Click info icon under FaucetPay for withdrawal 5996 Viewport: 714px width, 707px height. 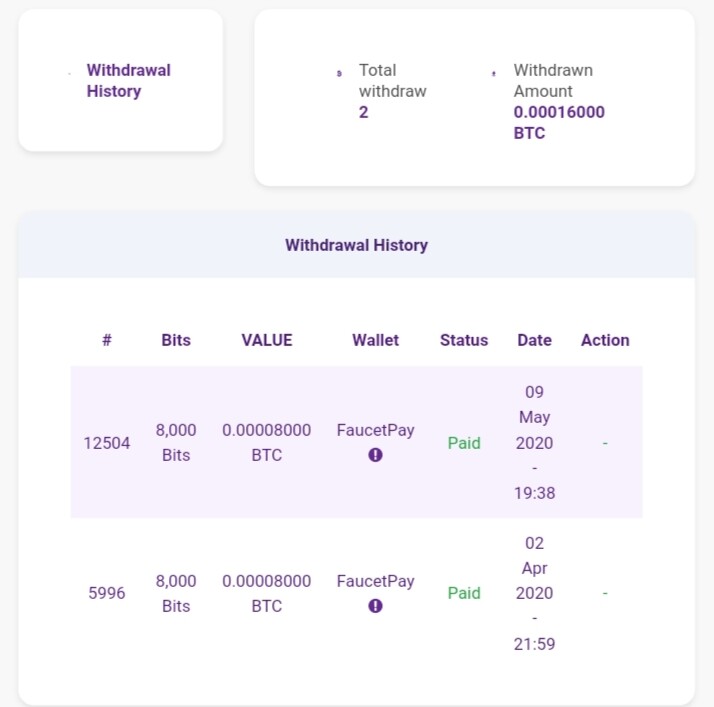coord(375,606)
